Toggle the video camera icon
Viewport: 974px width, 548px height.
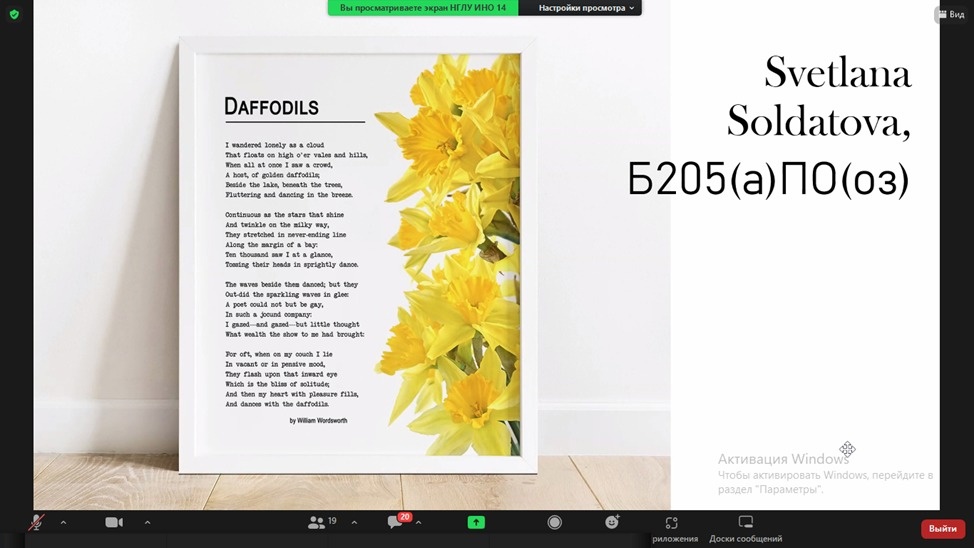(x=114, y=523)
